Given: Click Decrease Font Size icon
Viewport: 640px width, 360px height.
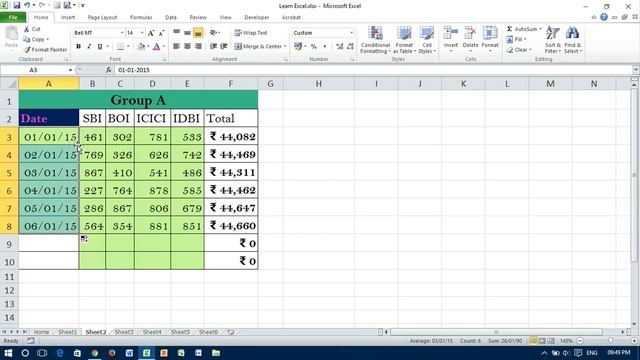Looking at the screenshot, I should click(161, 33).
